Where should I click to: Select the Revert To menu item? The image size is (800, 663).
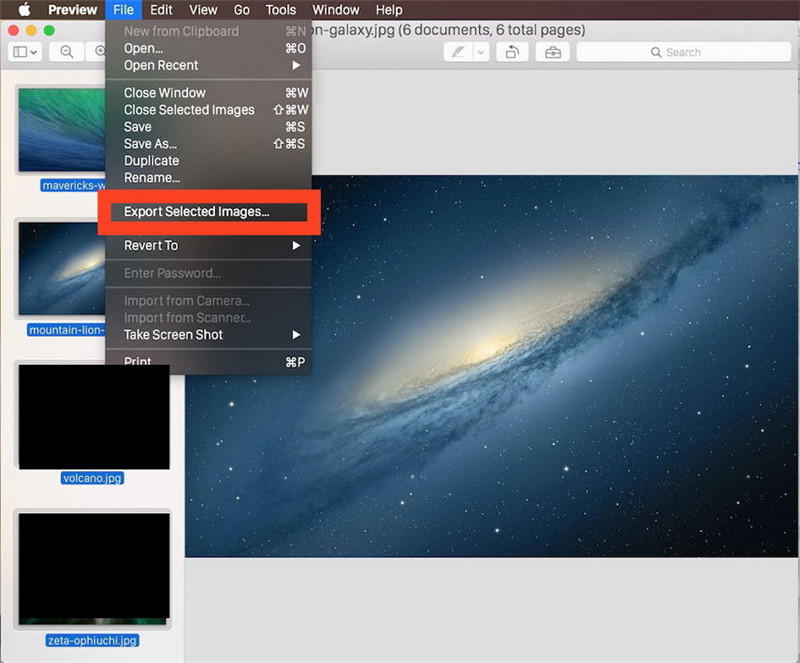(x=150, y=245)
